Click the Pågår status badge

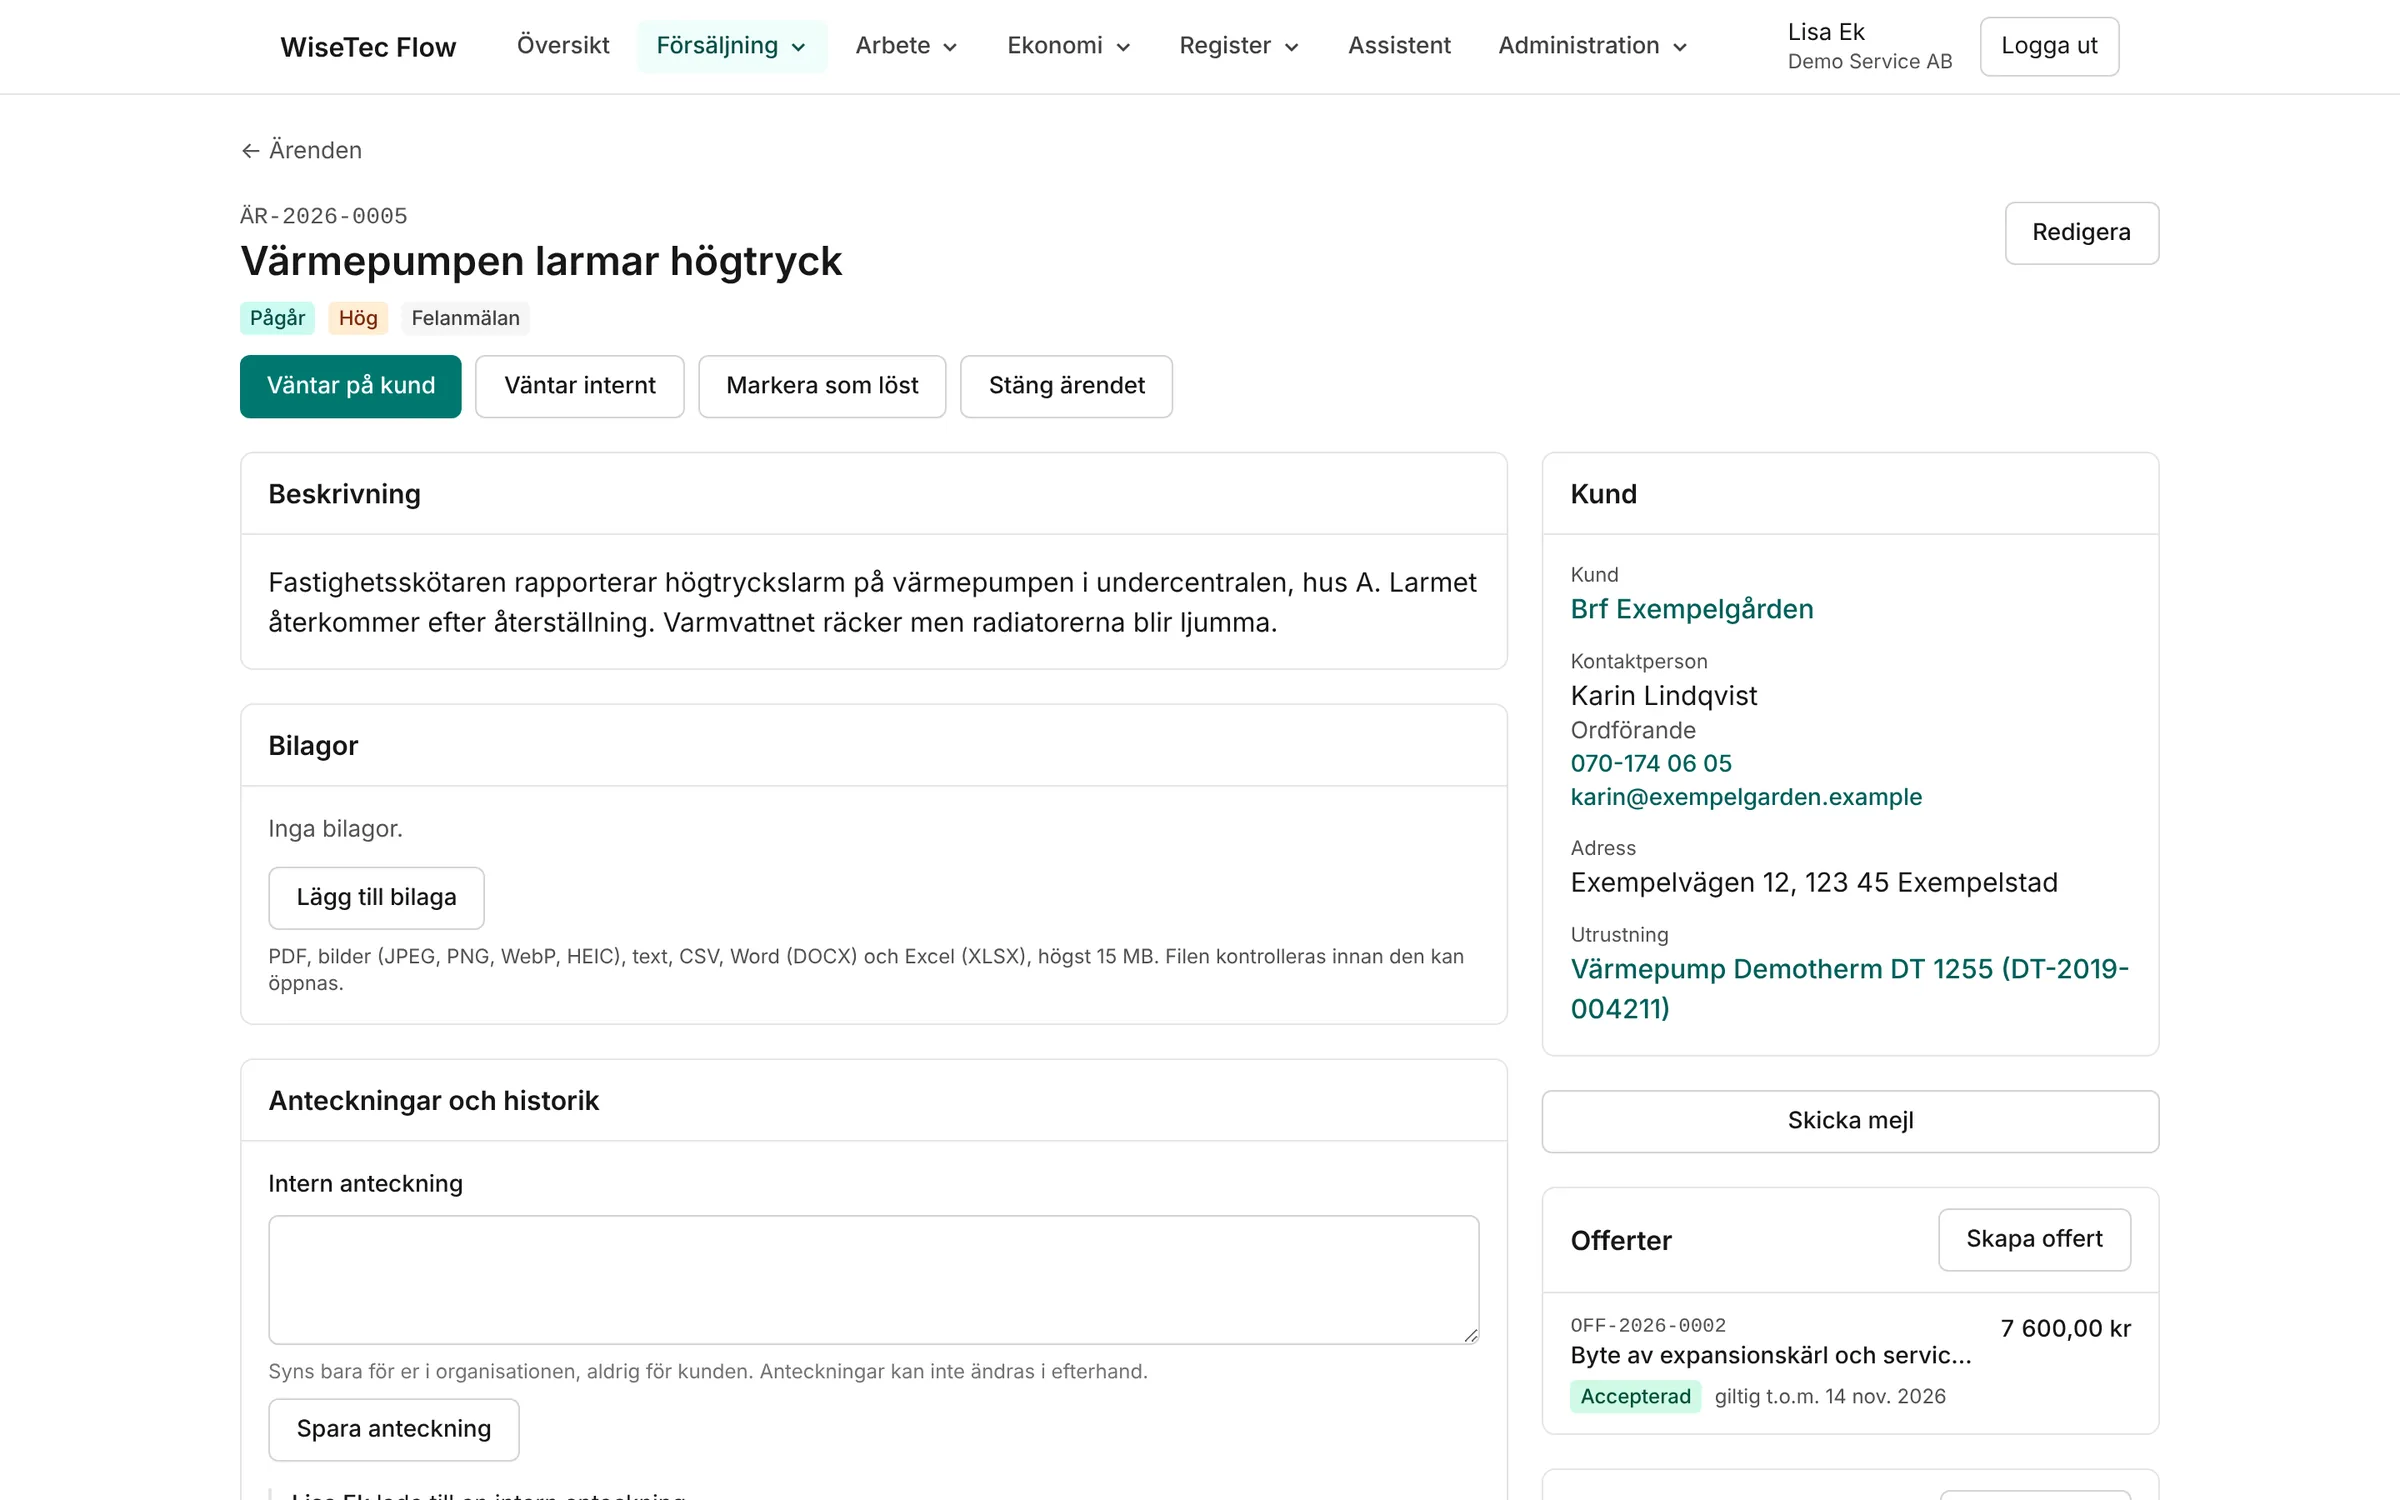[277, 318]
